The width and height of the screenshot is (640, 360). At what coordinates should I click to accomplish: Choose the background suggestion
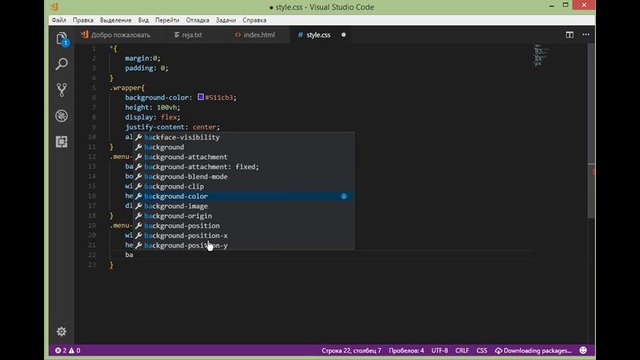pos(244,147)
